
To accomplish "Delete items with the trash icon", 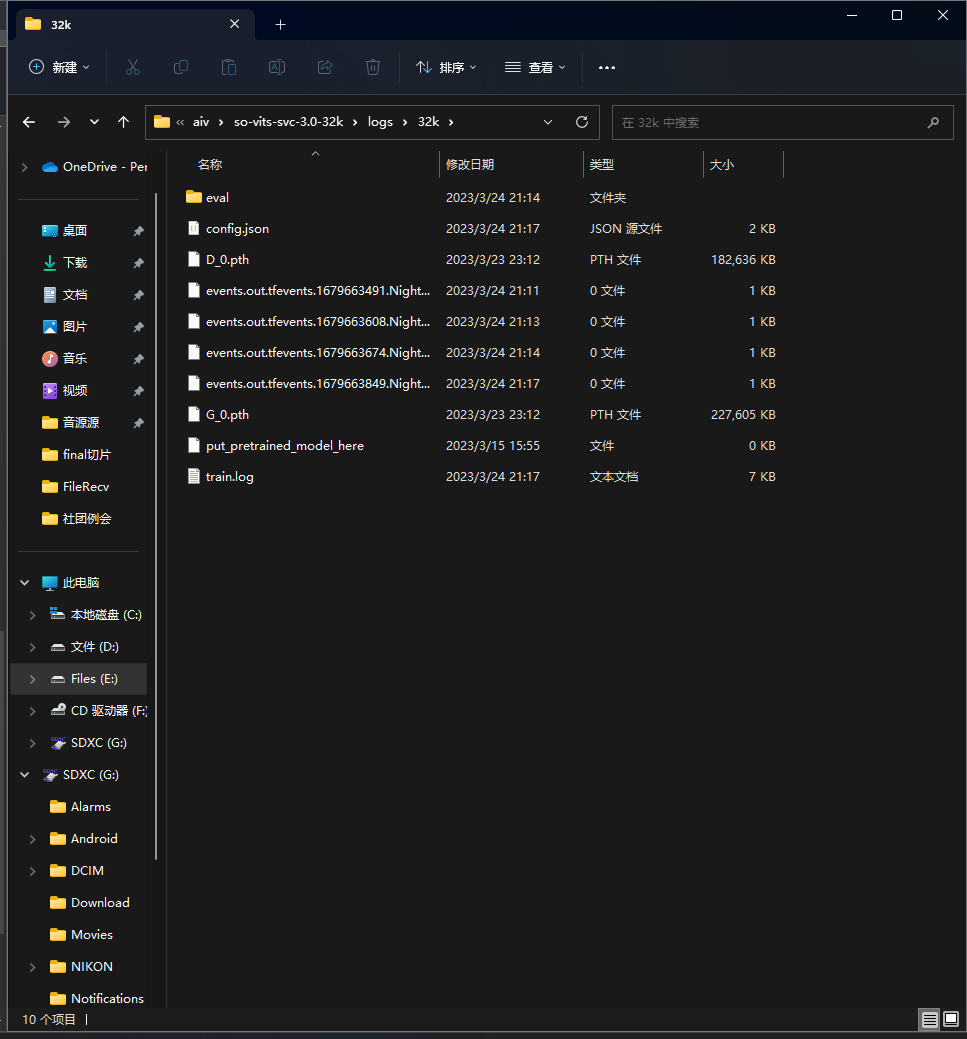I will 372,67.
